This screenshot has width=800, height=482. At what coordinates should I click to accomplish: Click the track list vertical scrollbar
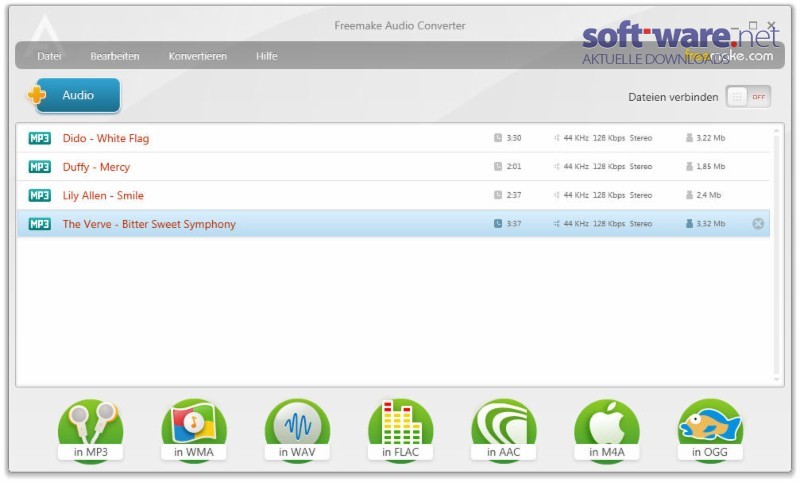coord(777,254)
